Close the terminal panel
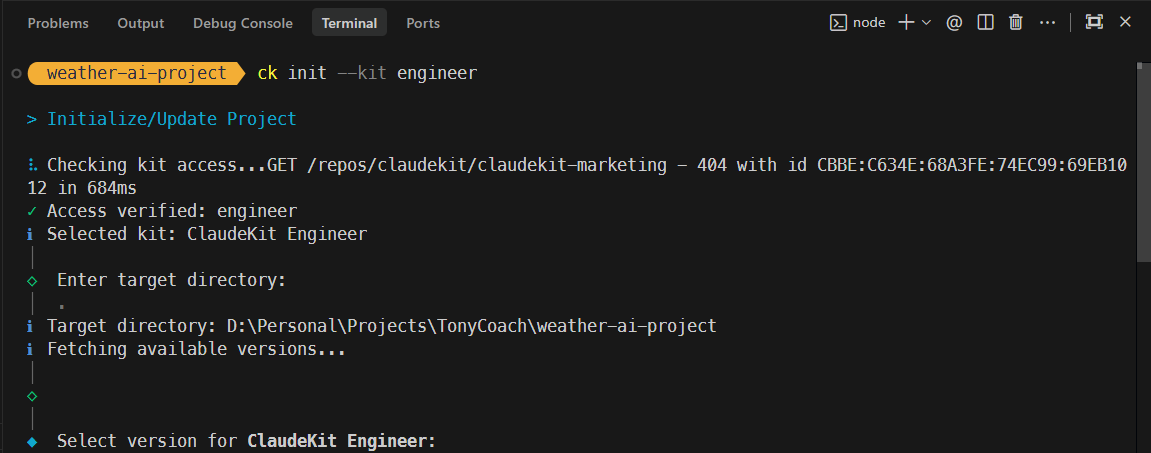This screenshot has height=453, width=1151. [x=1125, y=22]
